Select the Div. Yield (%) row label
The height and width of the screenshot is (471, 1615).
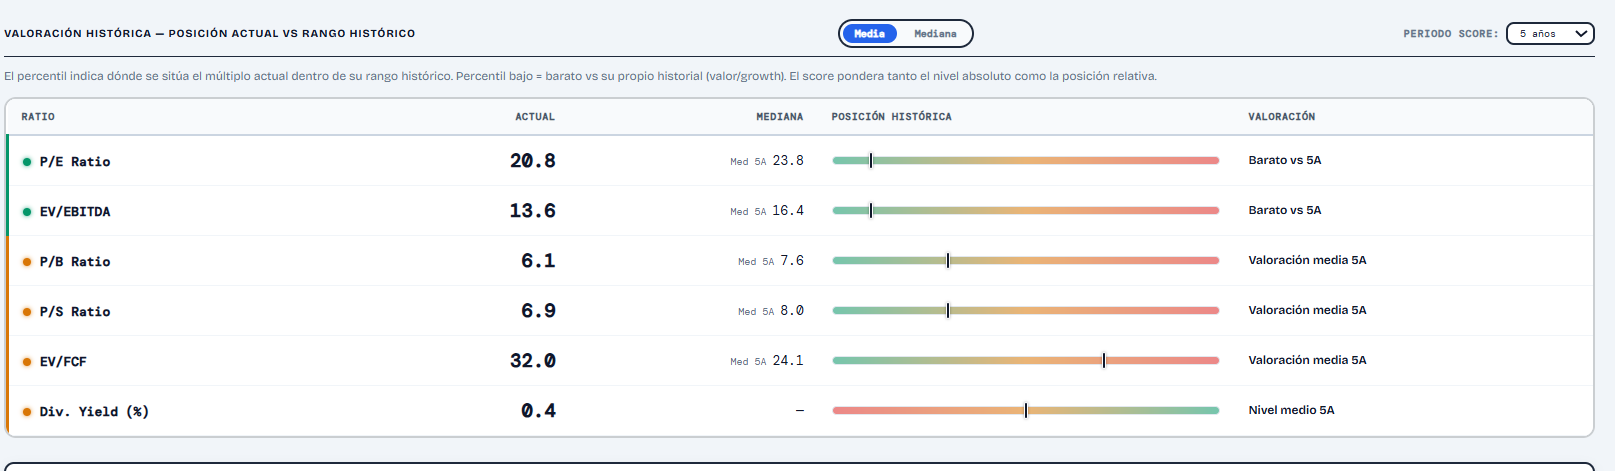[x=94, y=412]
